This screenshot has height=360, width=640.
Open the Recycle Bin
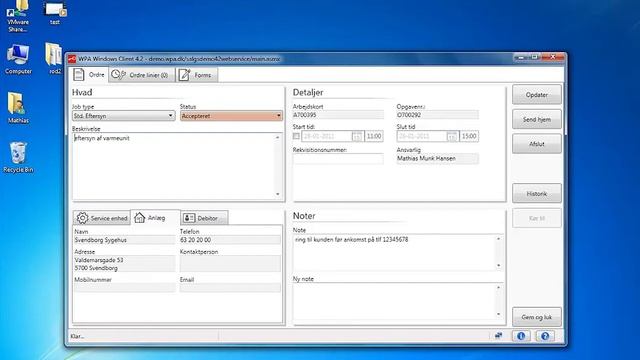[18, 158]
